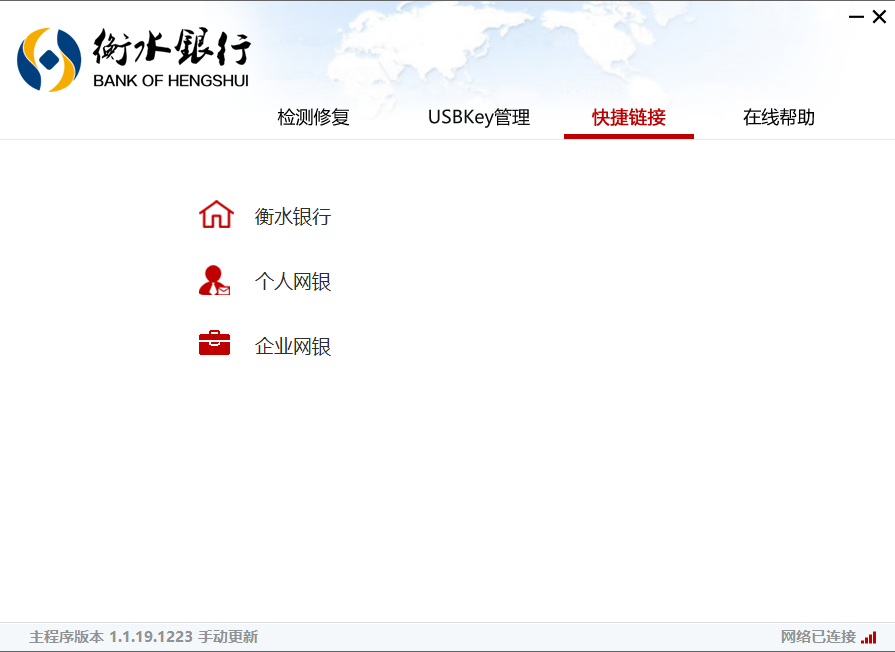Click the BANK OF HENGSHUI English text
Screen dimensions: 895x652
170,81
